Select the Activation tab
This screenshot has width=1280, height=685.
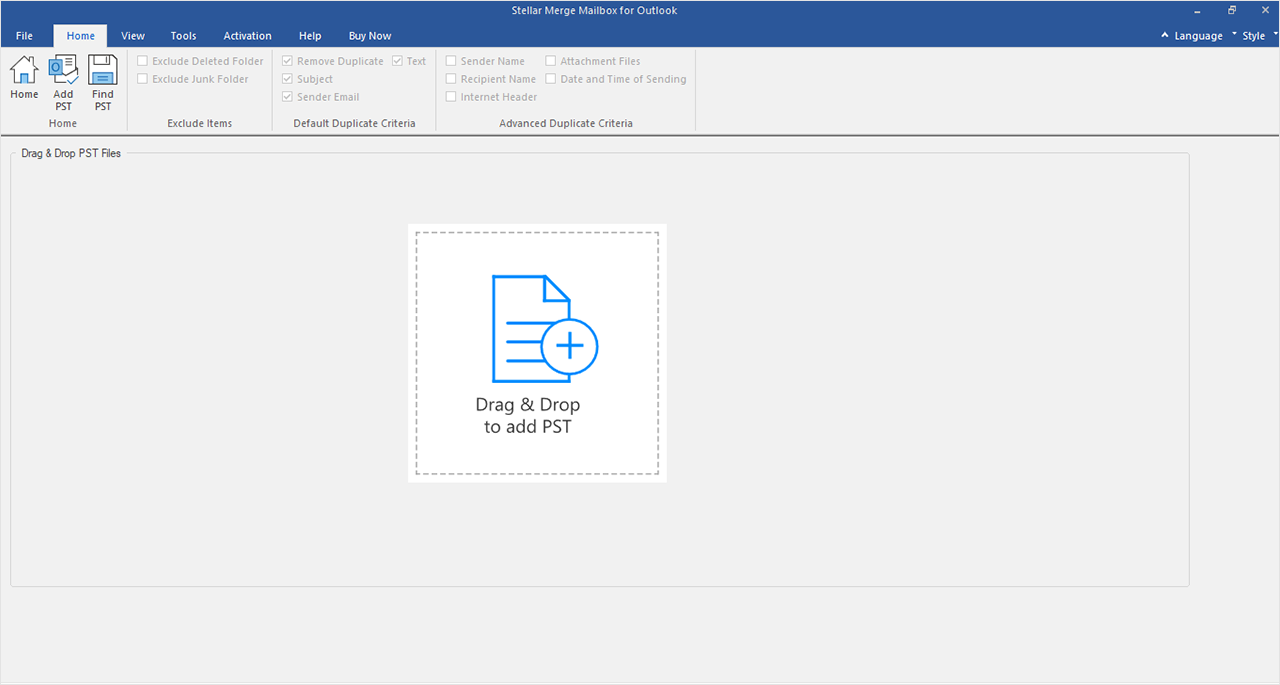click(x=247, y=36)
